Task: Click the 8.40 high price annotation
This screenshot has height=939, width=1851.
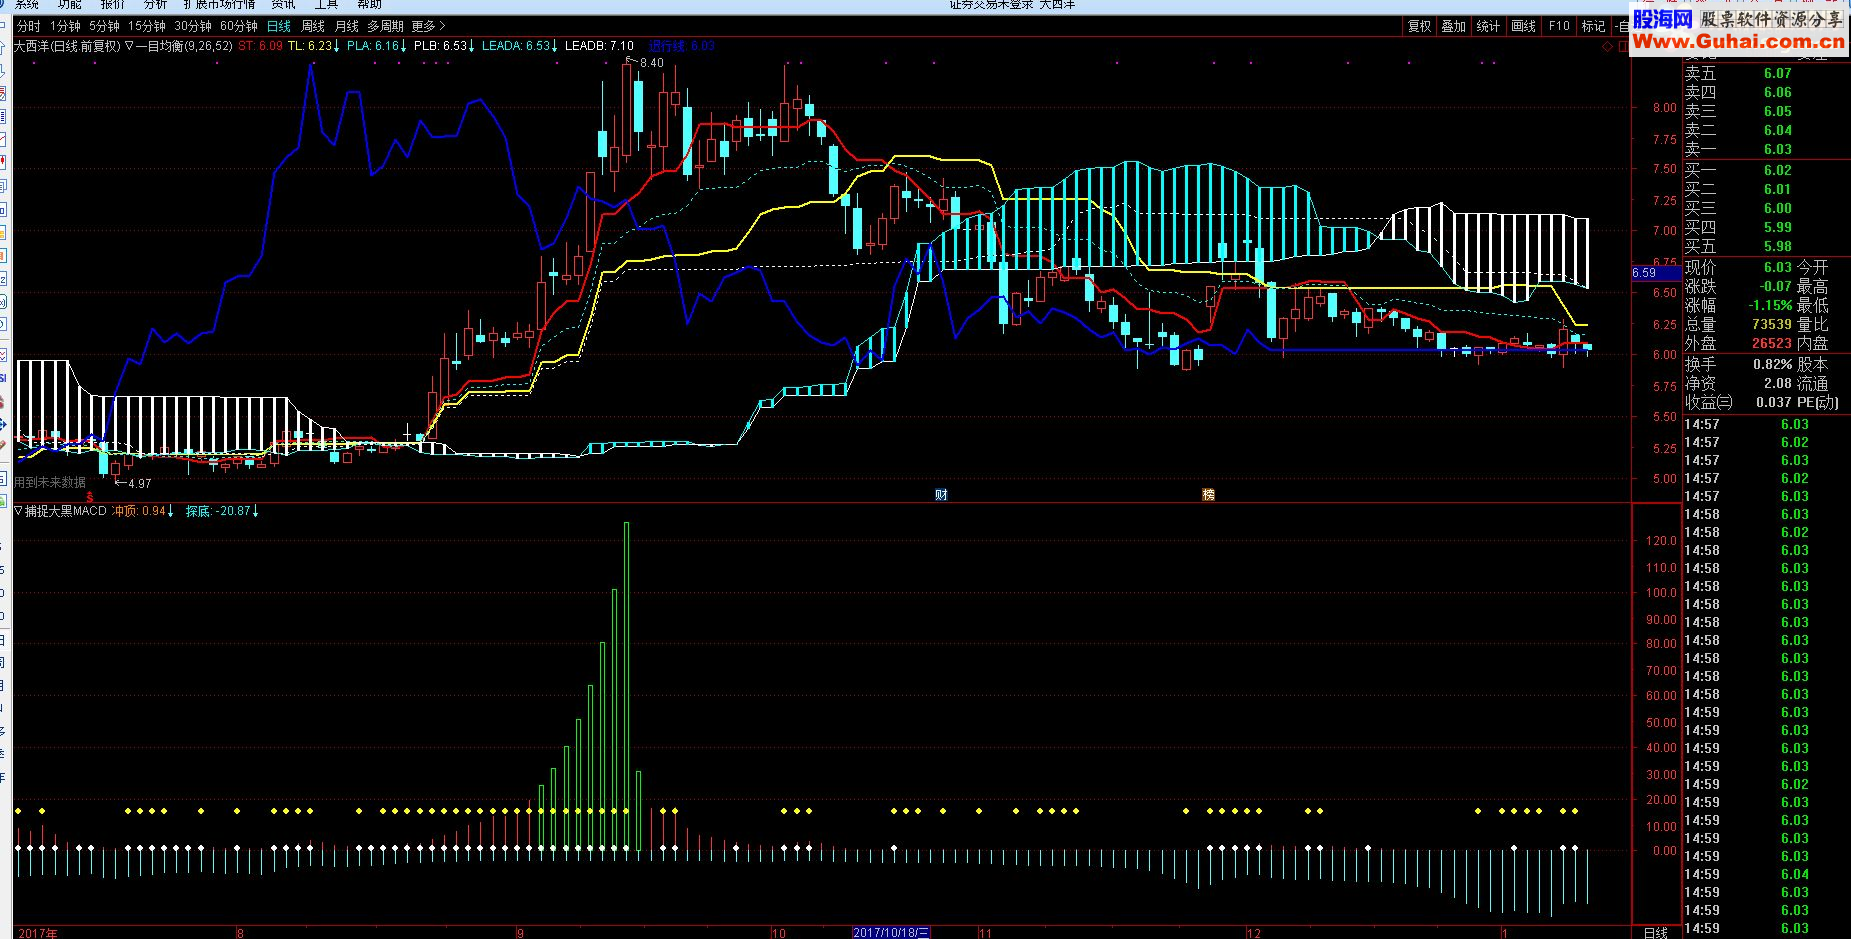Action: [651, 62]
